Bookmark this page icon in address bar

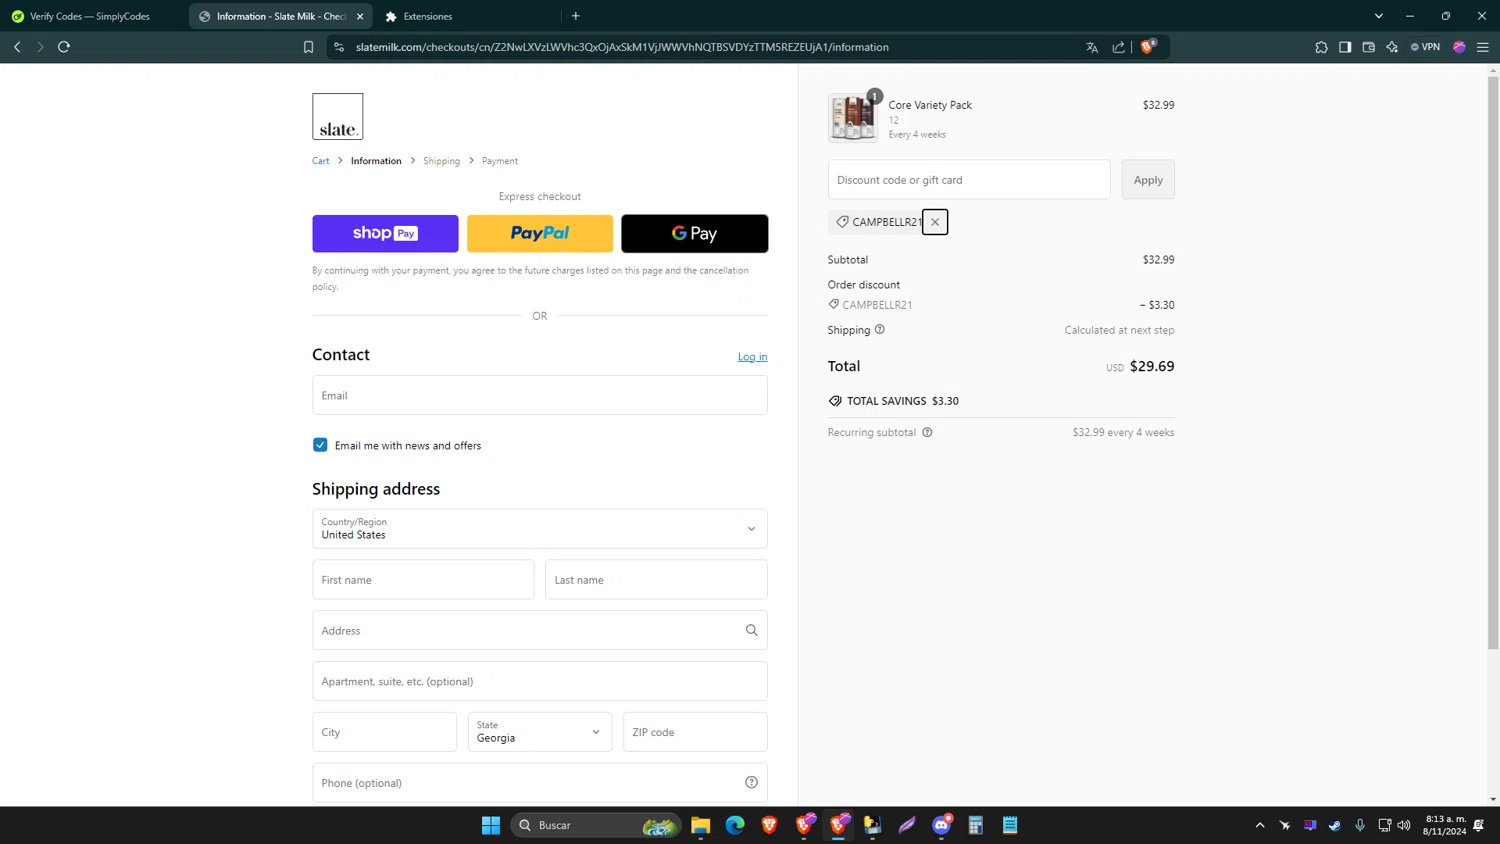[308, 47]
